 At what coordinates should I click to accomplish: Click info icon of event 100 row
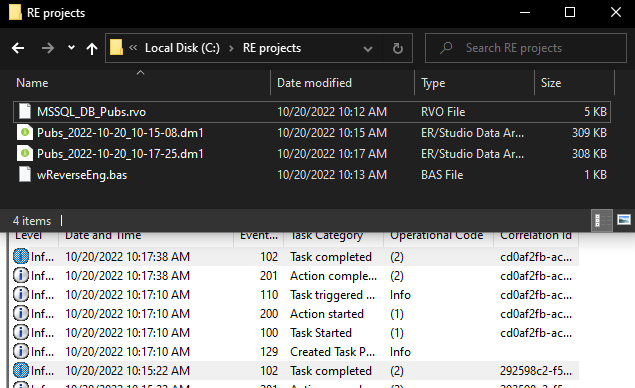[x=21, y=333]
